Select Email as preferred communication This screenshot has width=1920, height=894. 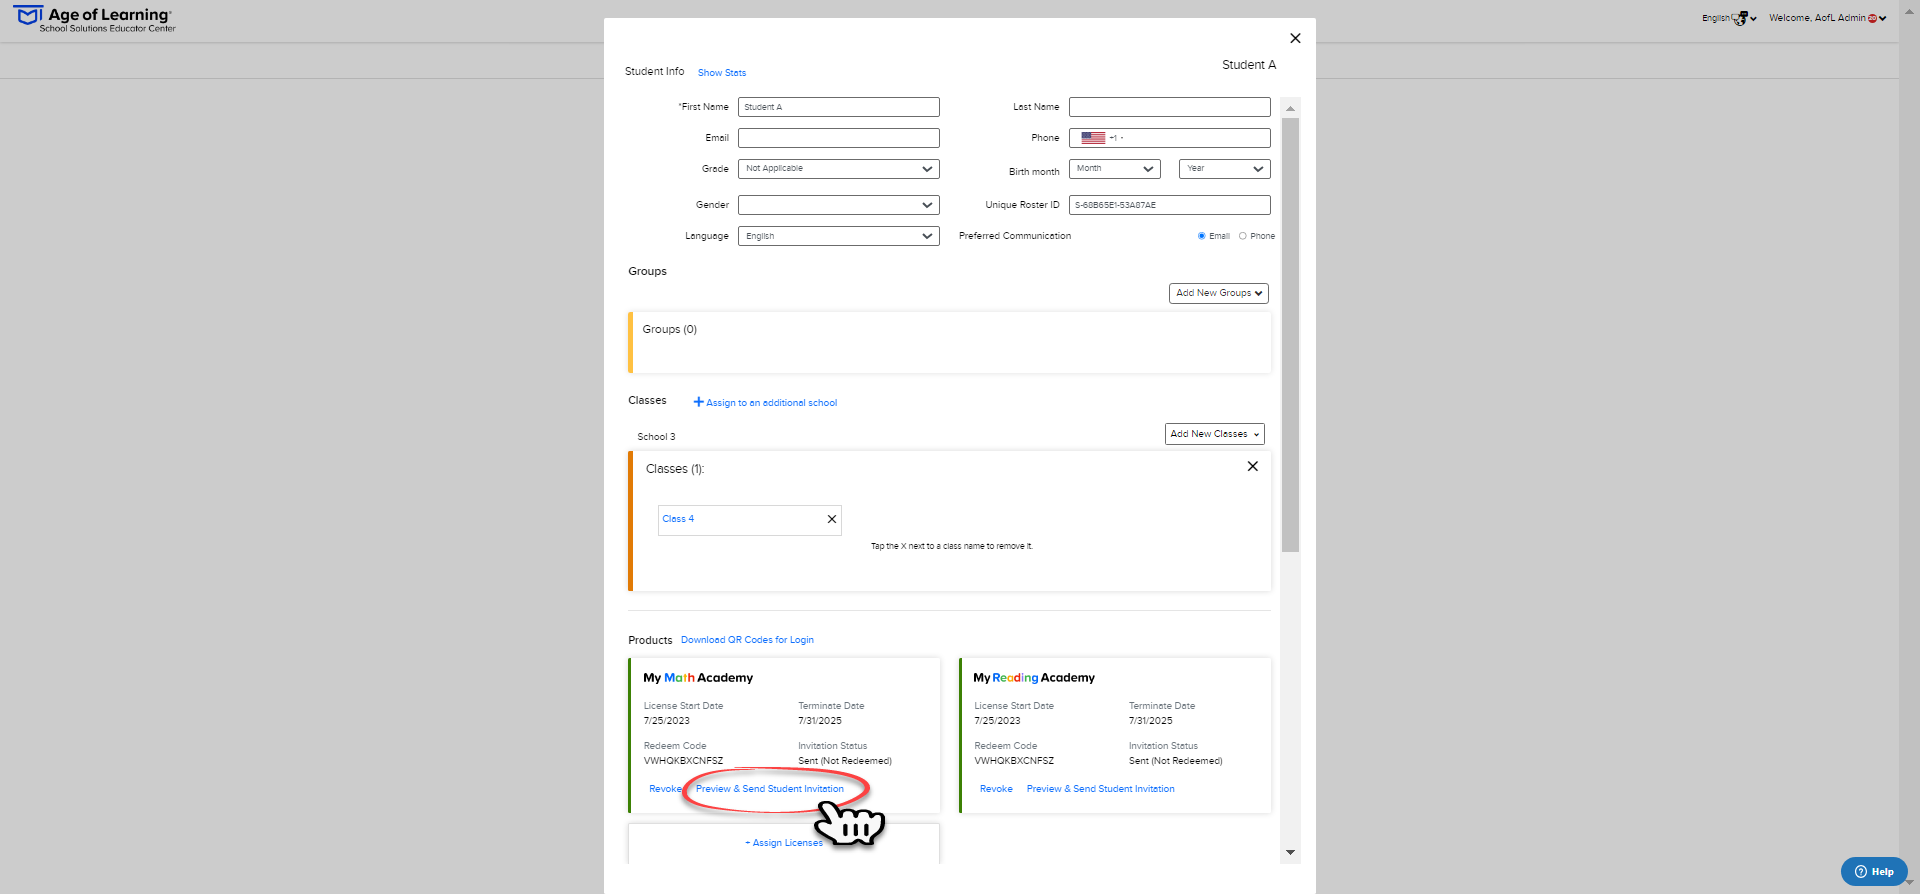coord(1202,236)
